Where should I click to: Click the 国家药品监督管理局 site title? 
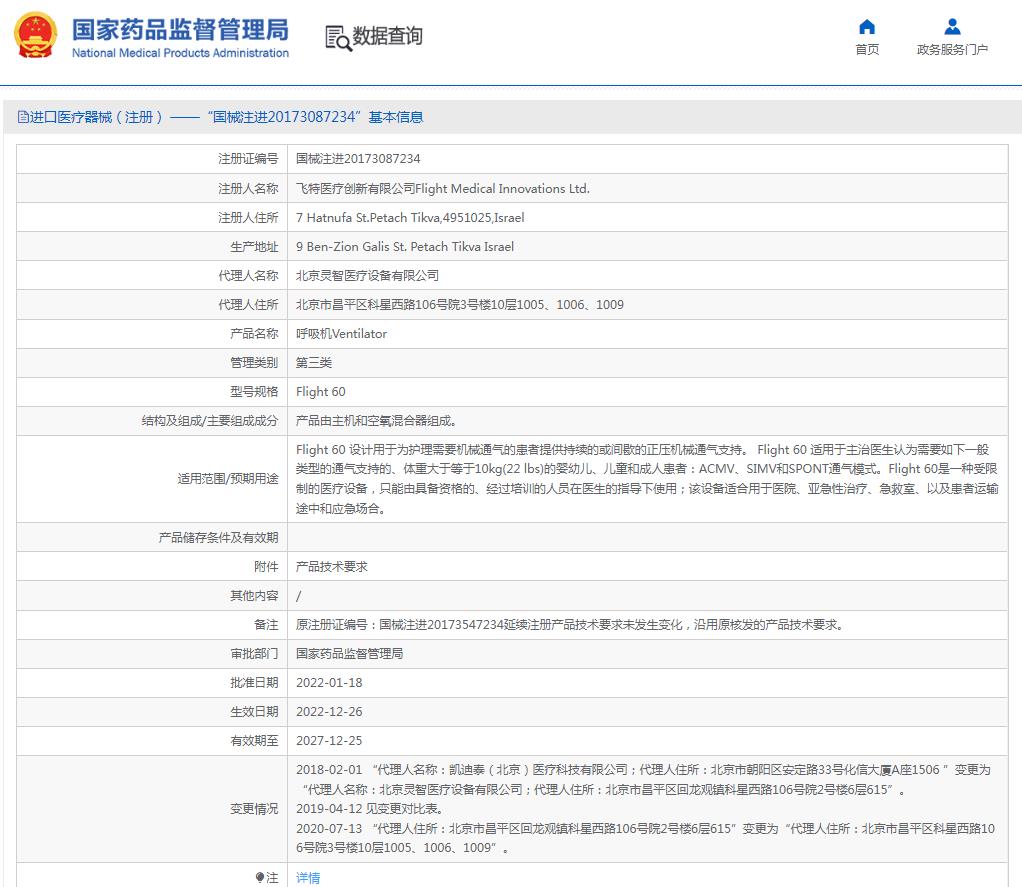point(180,28)
